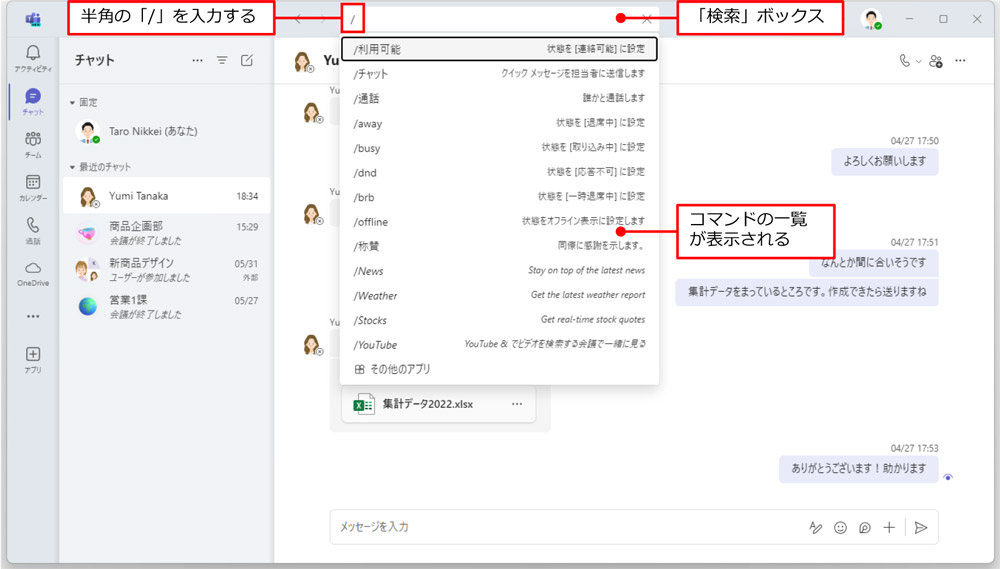The image size is (1000, 569).
Task: Open the emoji picker smiley icon
Action: [x=841, y=528]
